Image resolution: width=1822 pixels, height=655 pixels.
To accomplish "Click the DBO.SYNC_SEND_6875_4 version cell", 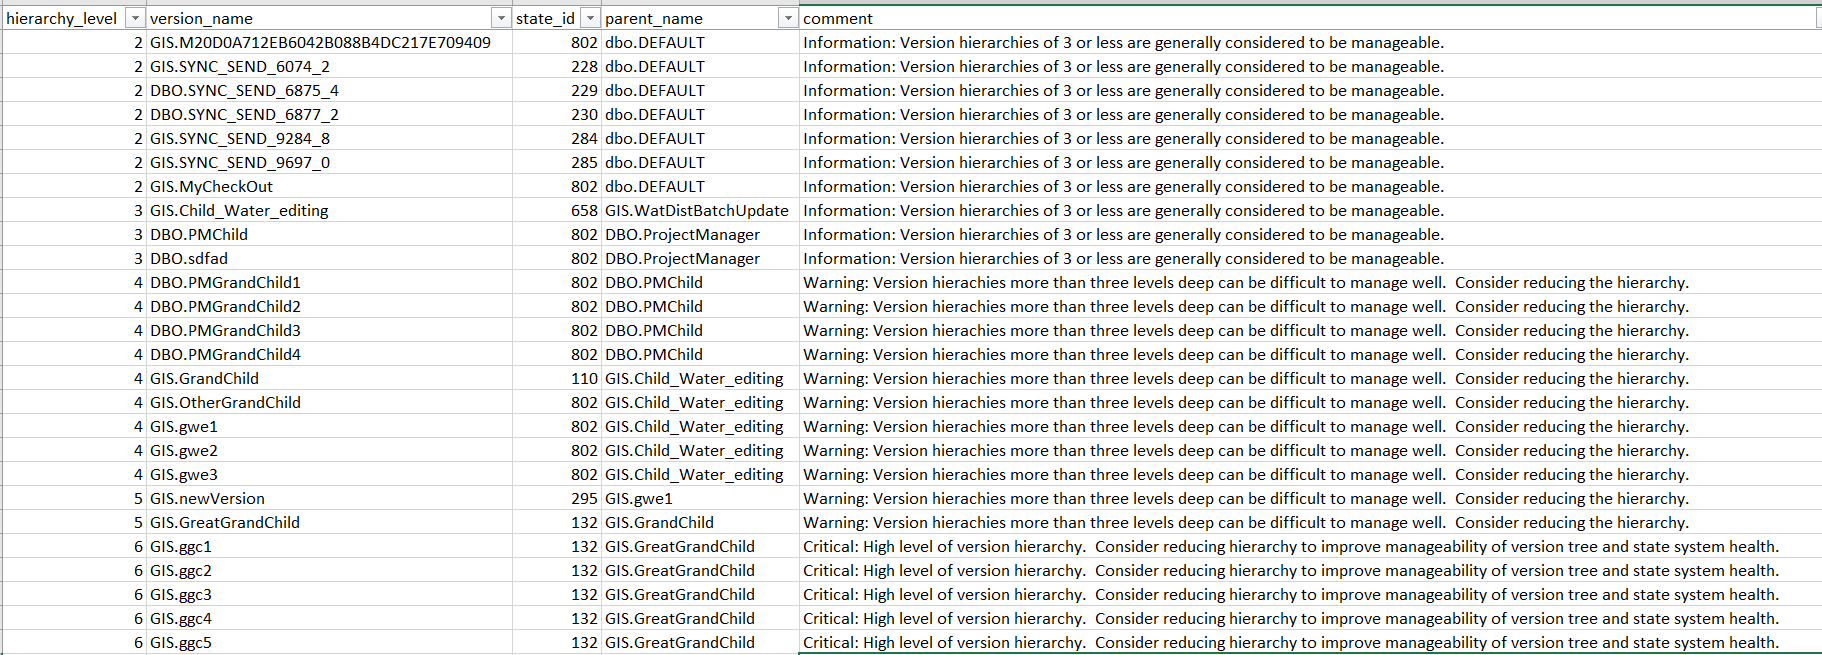I will 329,90.
